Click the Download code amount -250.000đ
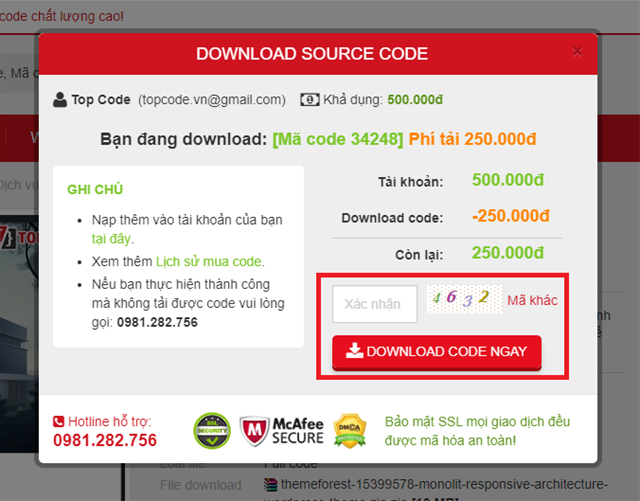The image size is (640, 501). (511, 216)
